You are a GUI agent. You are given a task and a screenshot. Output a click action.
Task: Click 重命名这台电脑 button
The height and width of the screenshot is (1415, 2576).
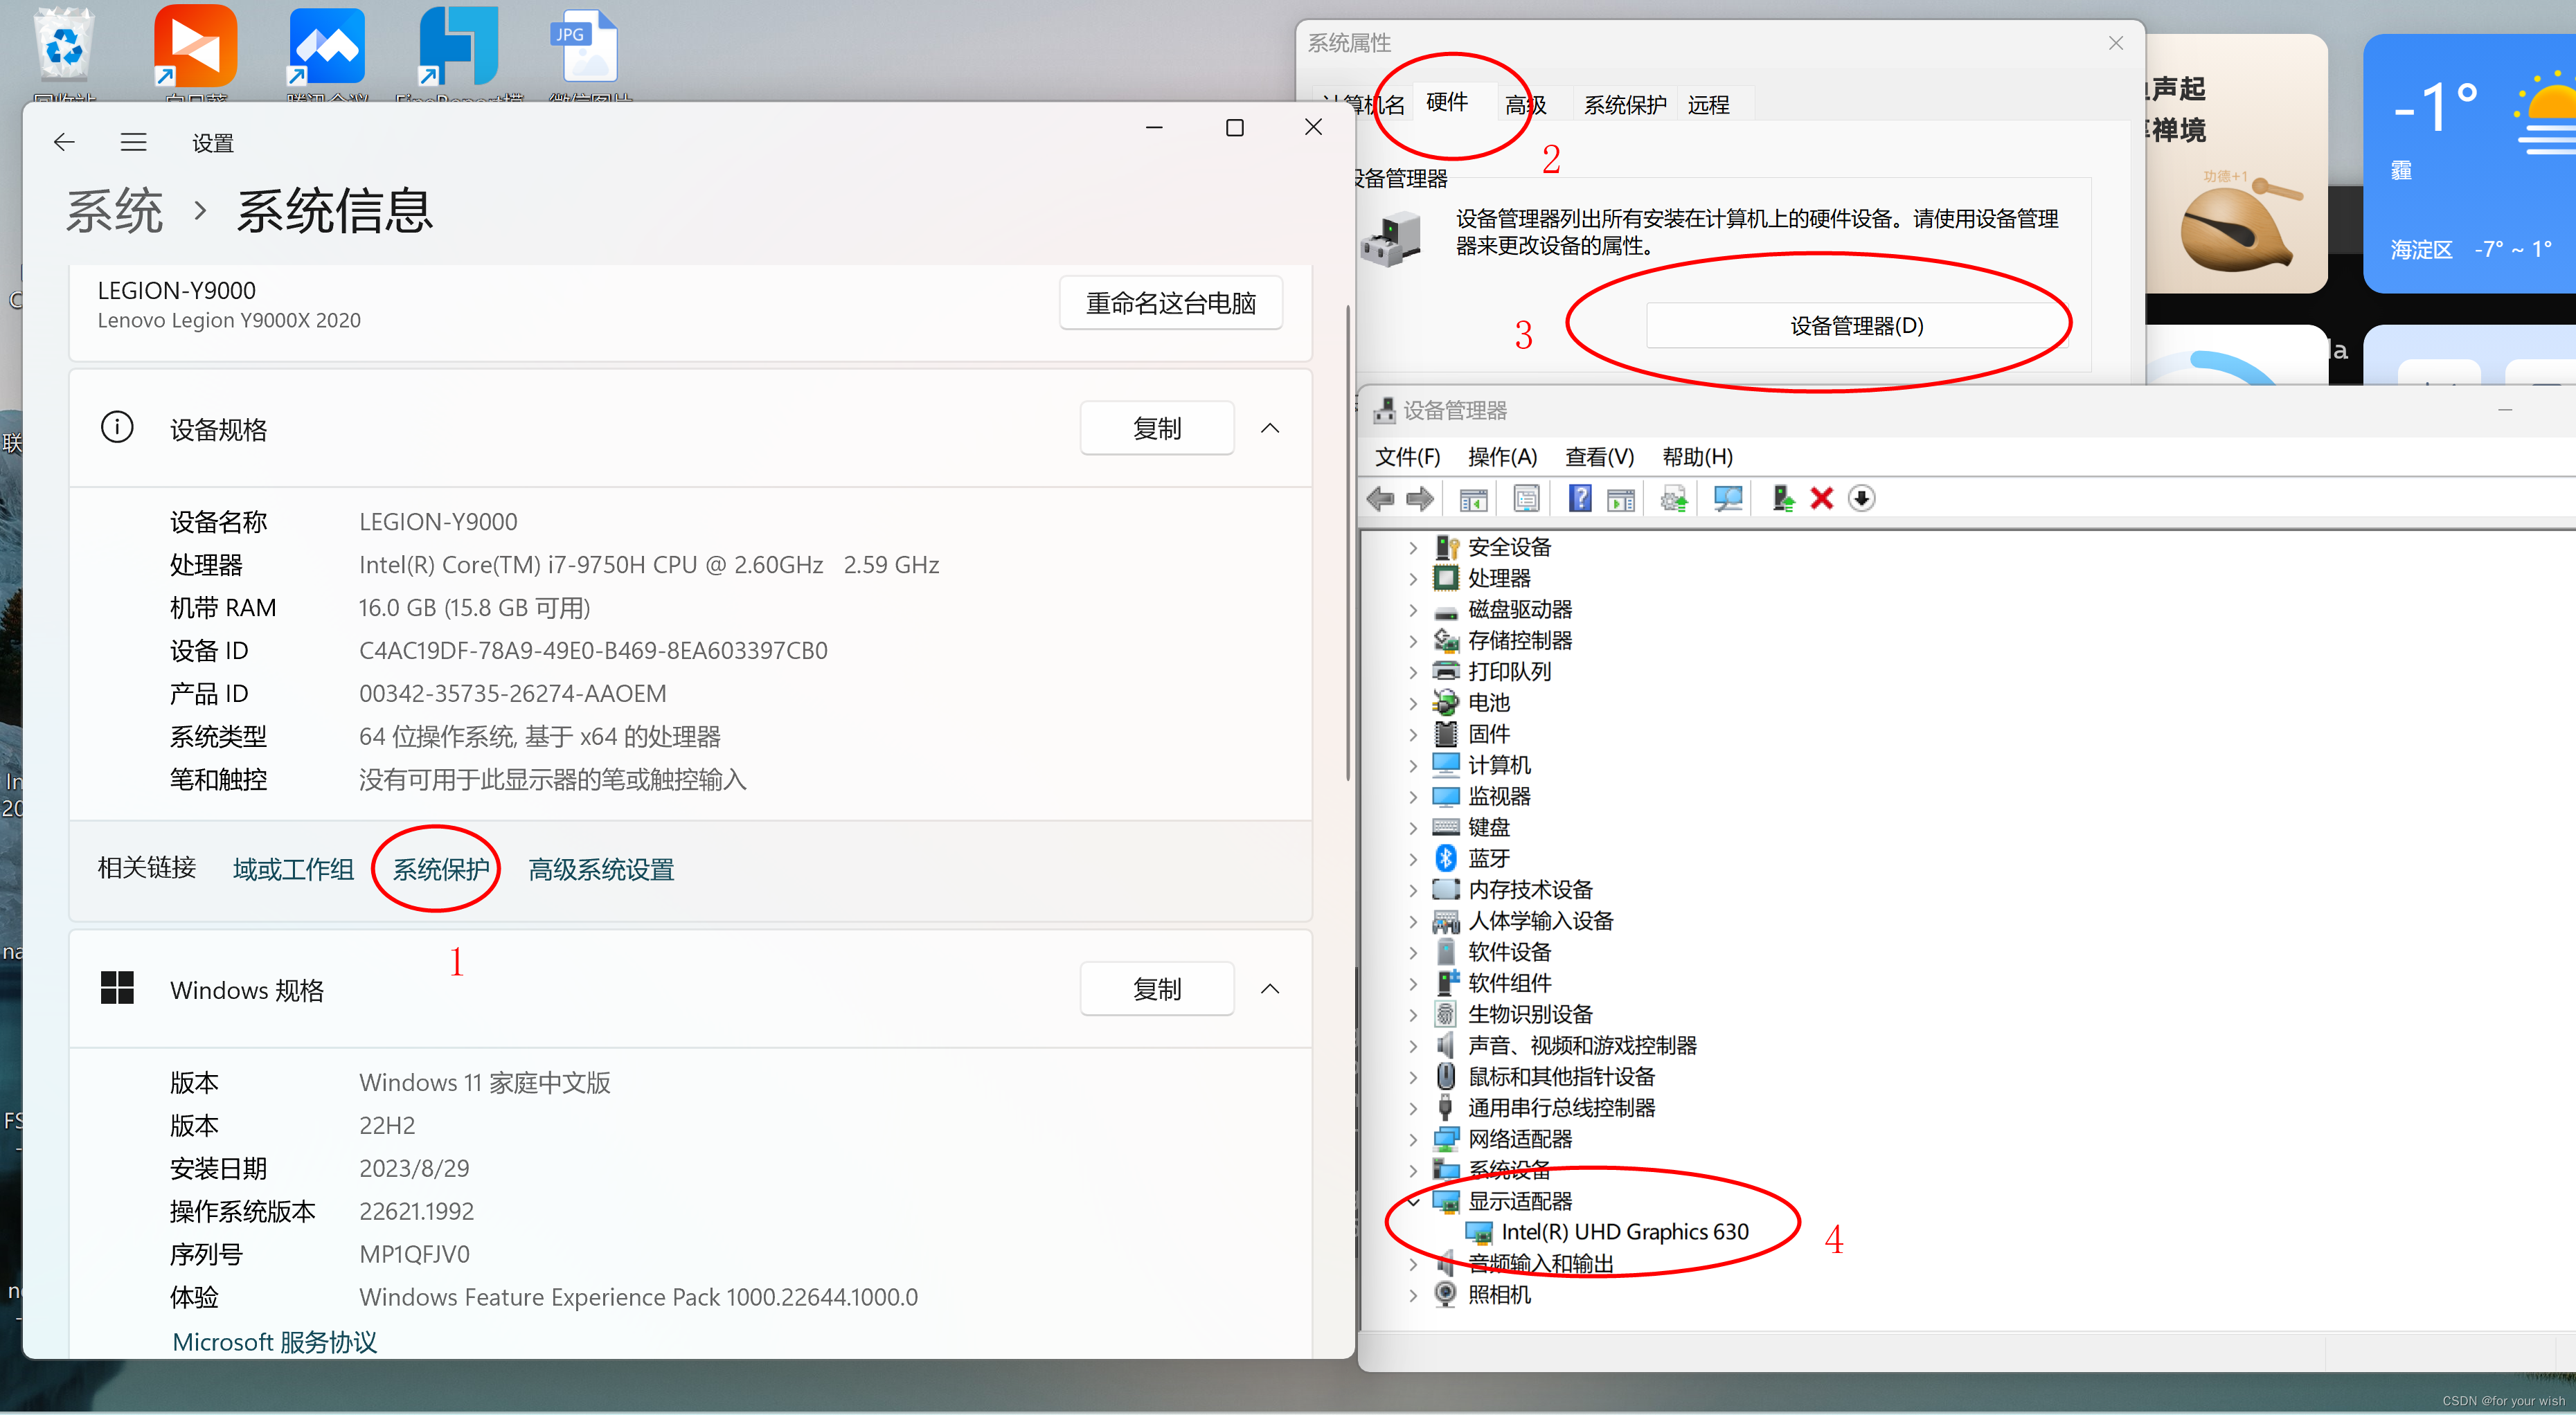[1171, 303]
